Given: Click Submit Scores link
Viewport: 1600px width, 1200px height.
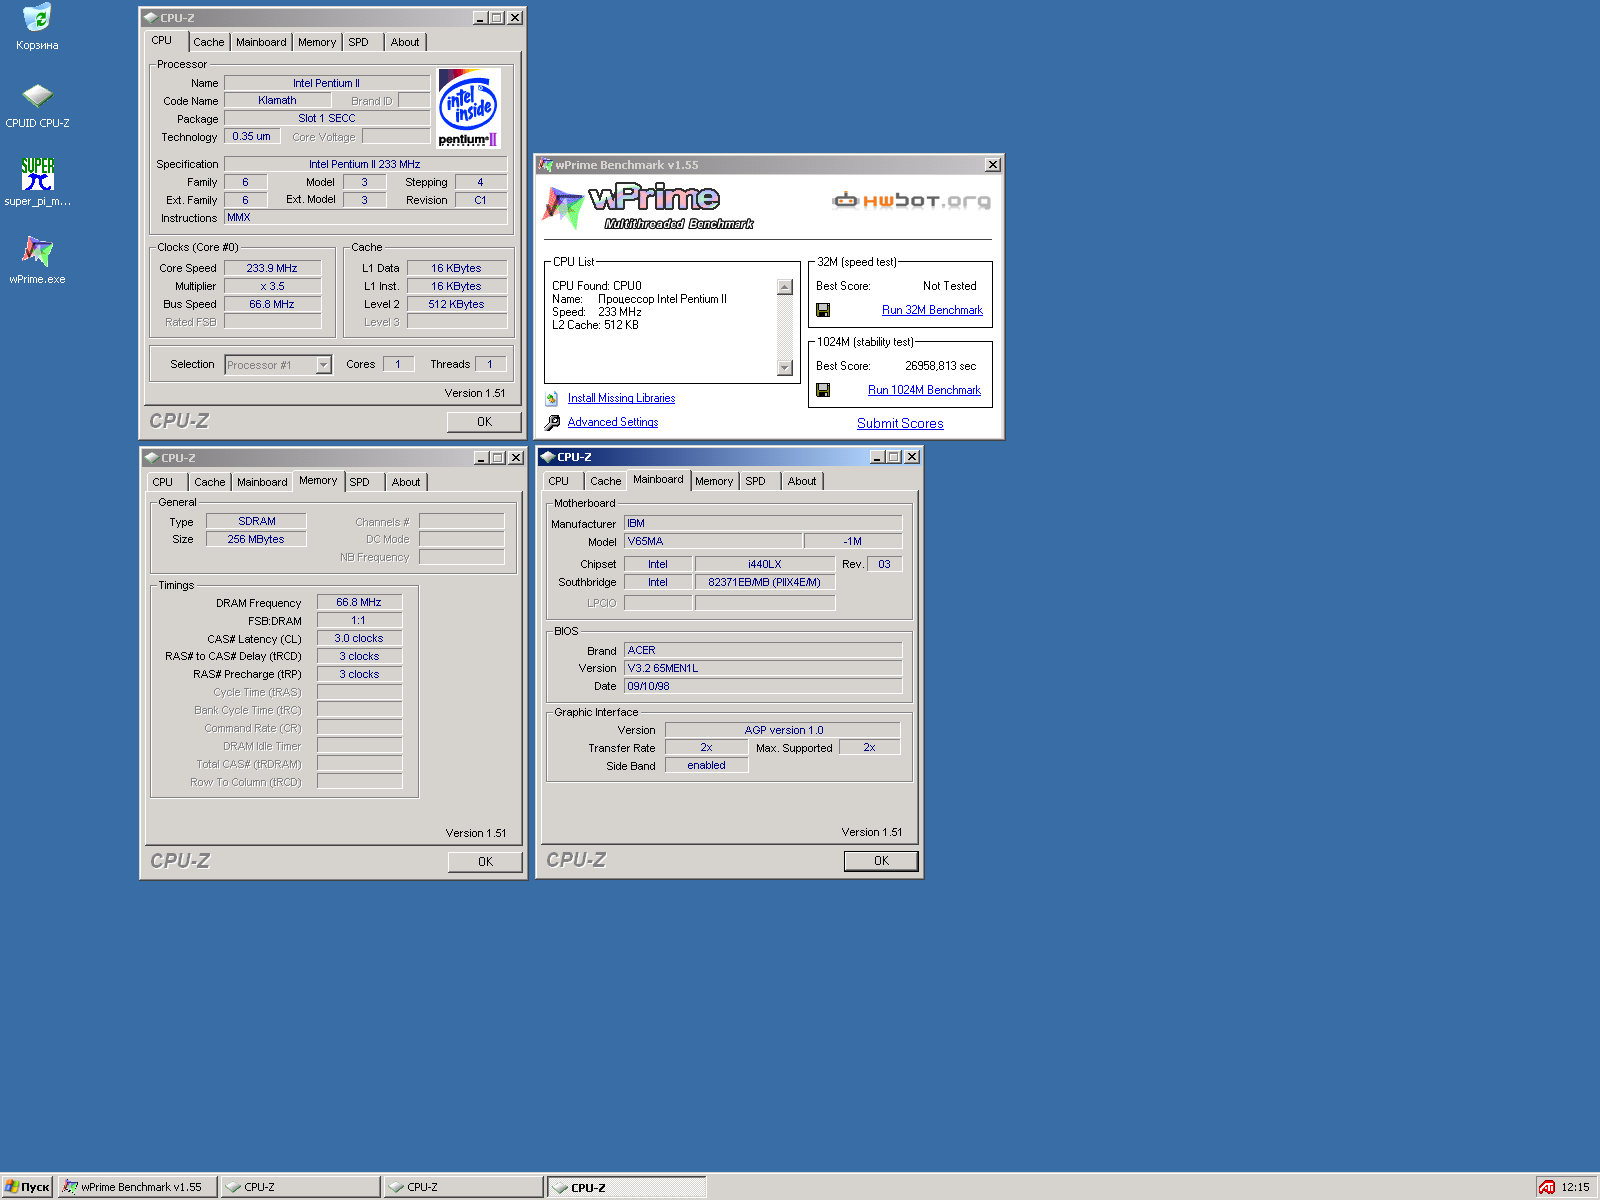Looking at the screenshot, I should pyautogui.click(x=900, y=423).
